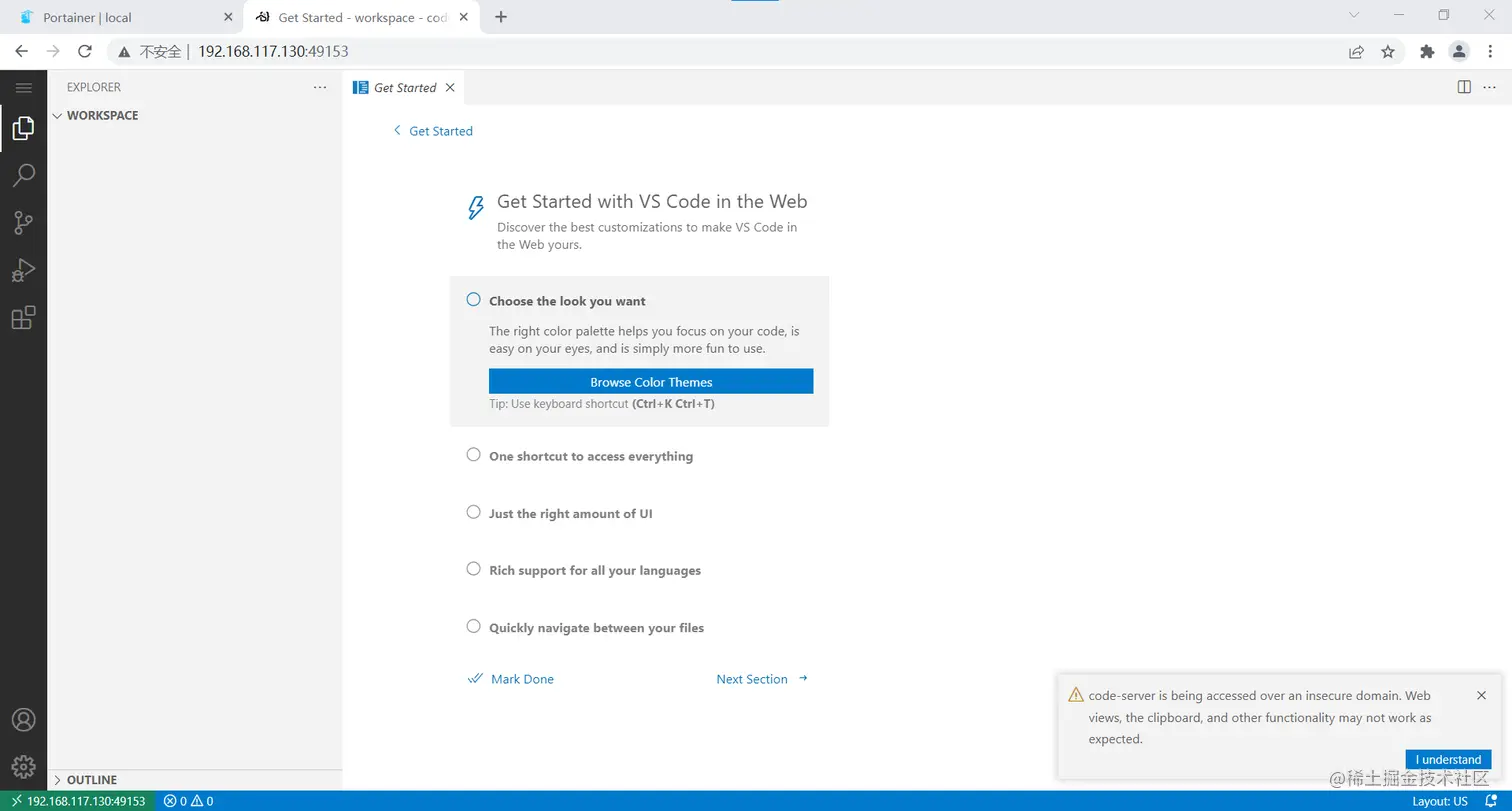Open the application hamburger menu
This screenshot has height=811, width=1512.
(24, 88)
